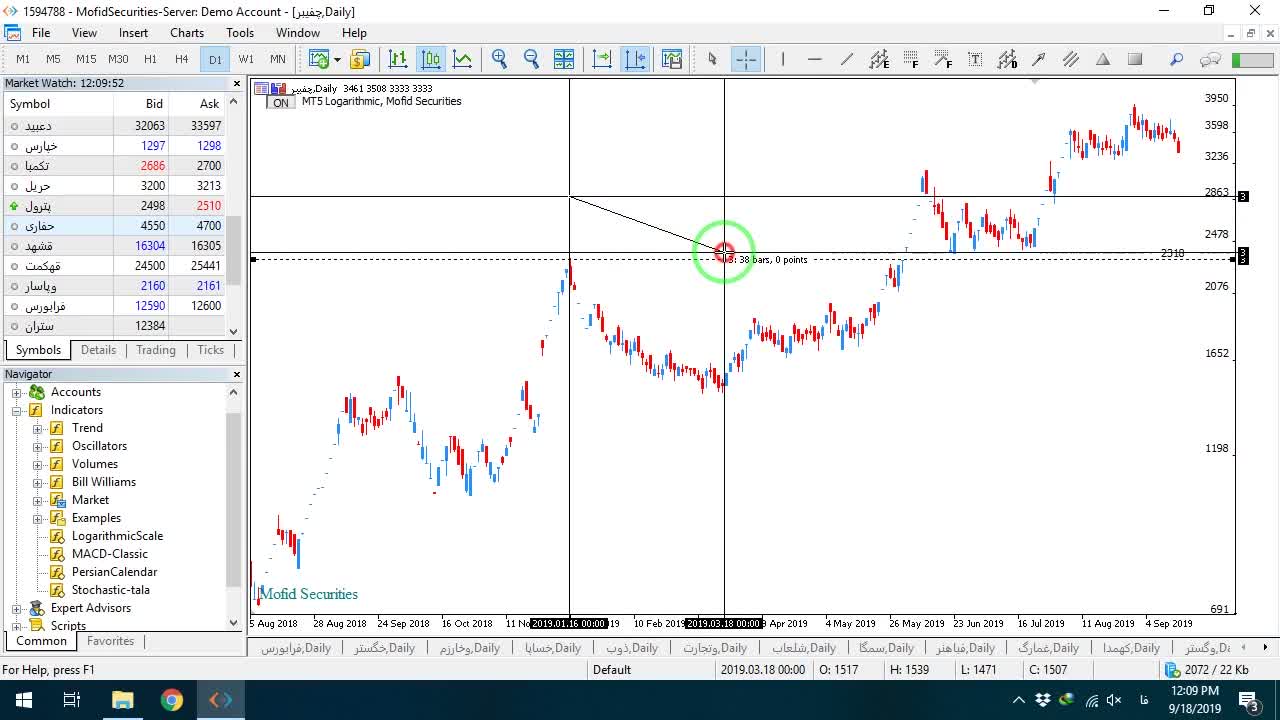
Task: Open the search magnifier icon
Action: [1177, 59]
